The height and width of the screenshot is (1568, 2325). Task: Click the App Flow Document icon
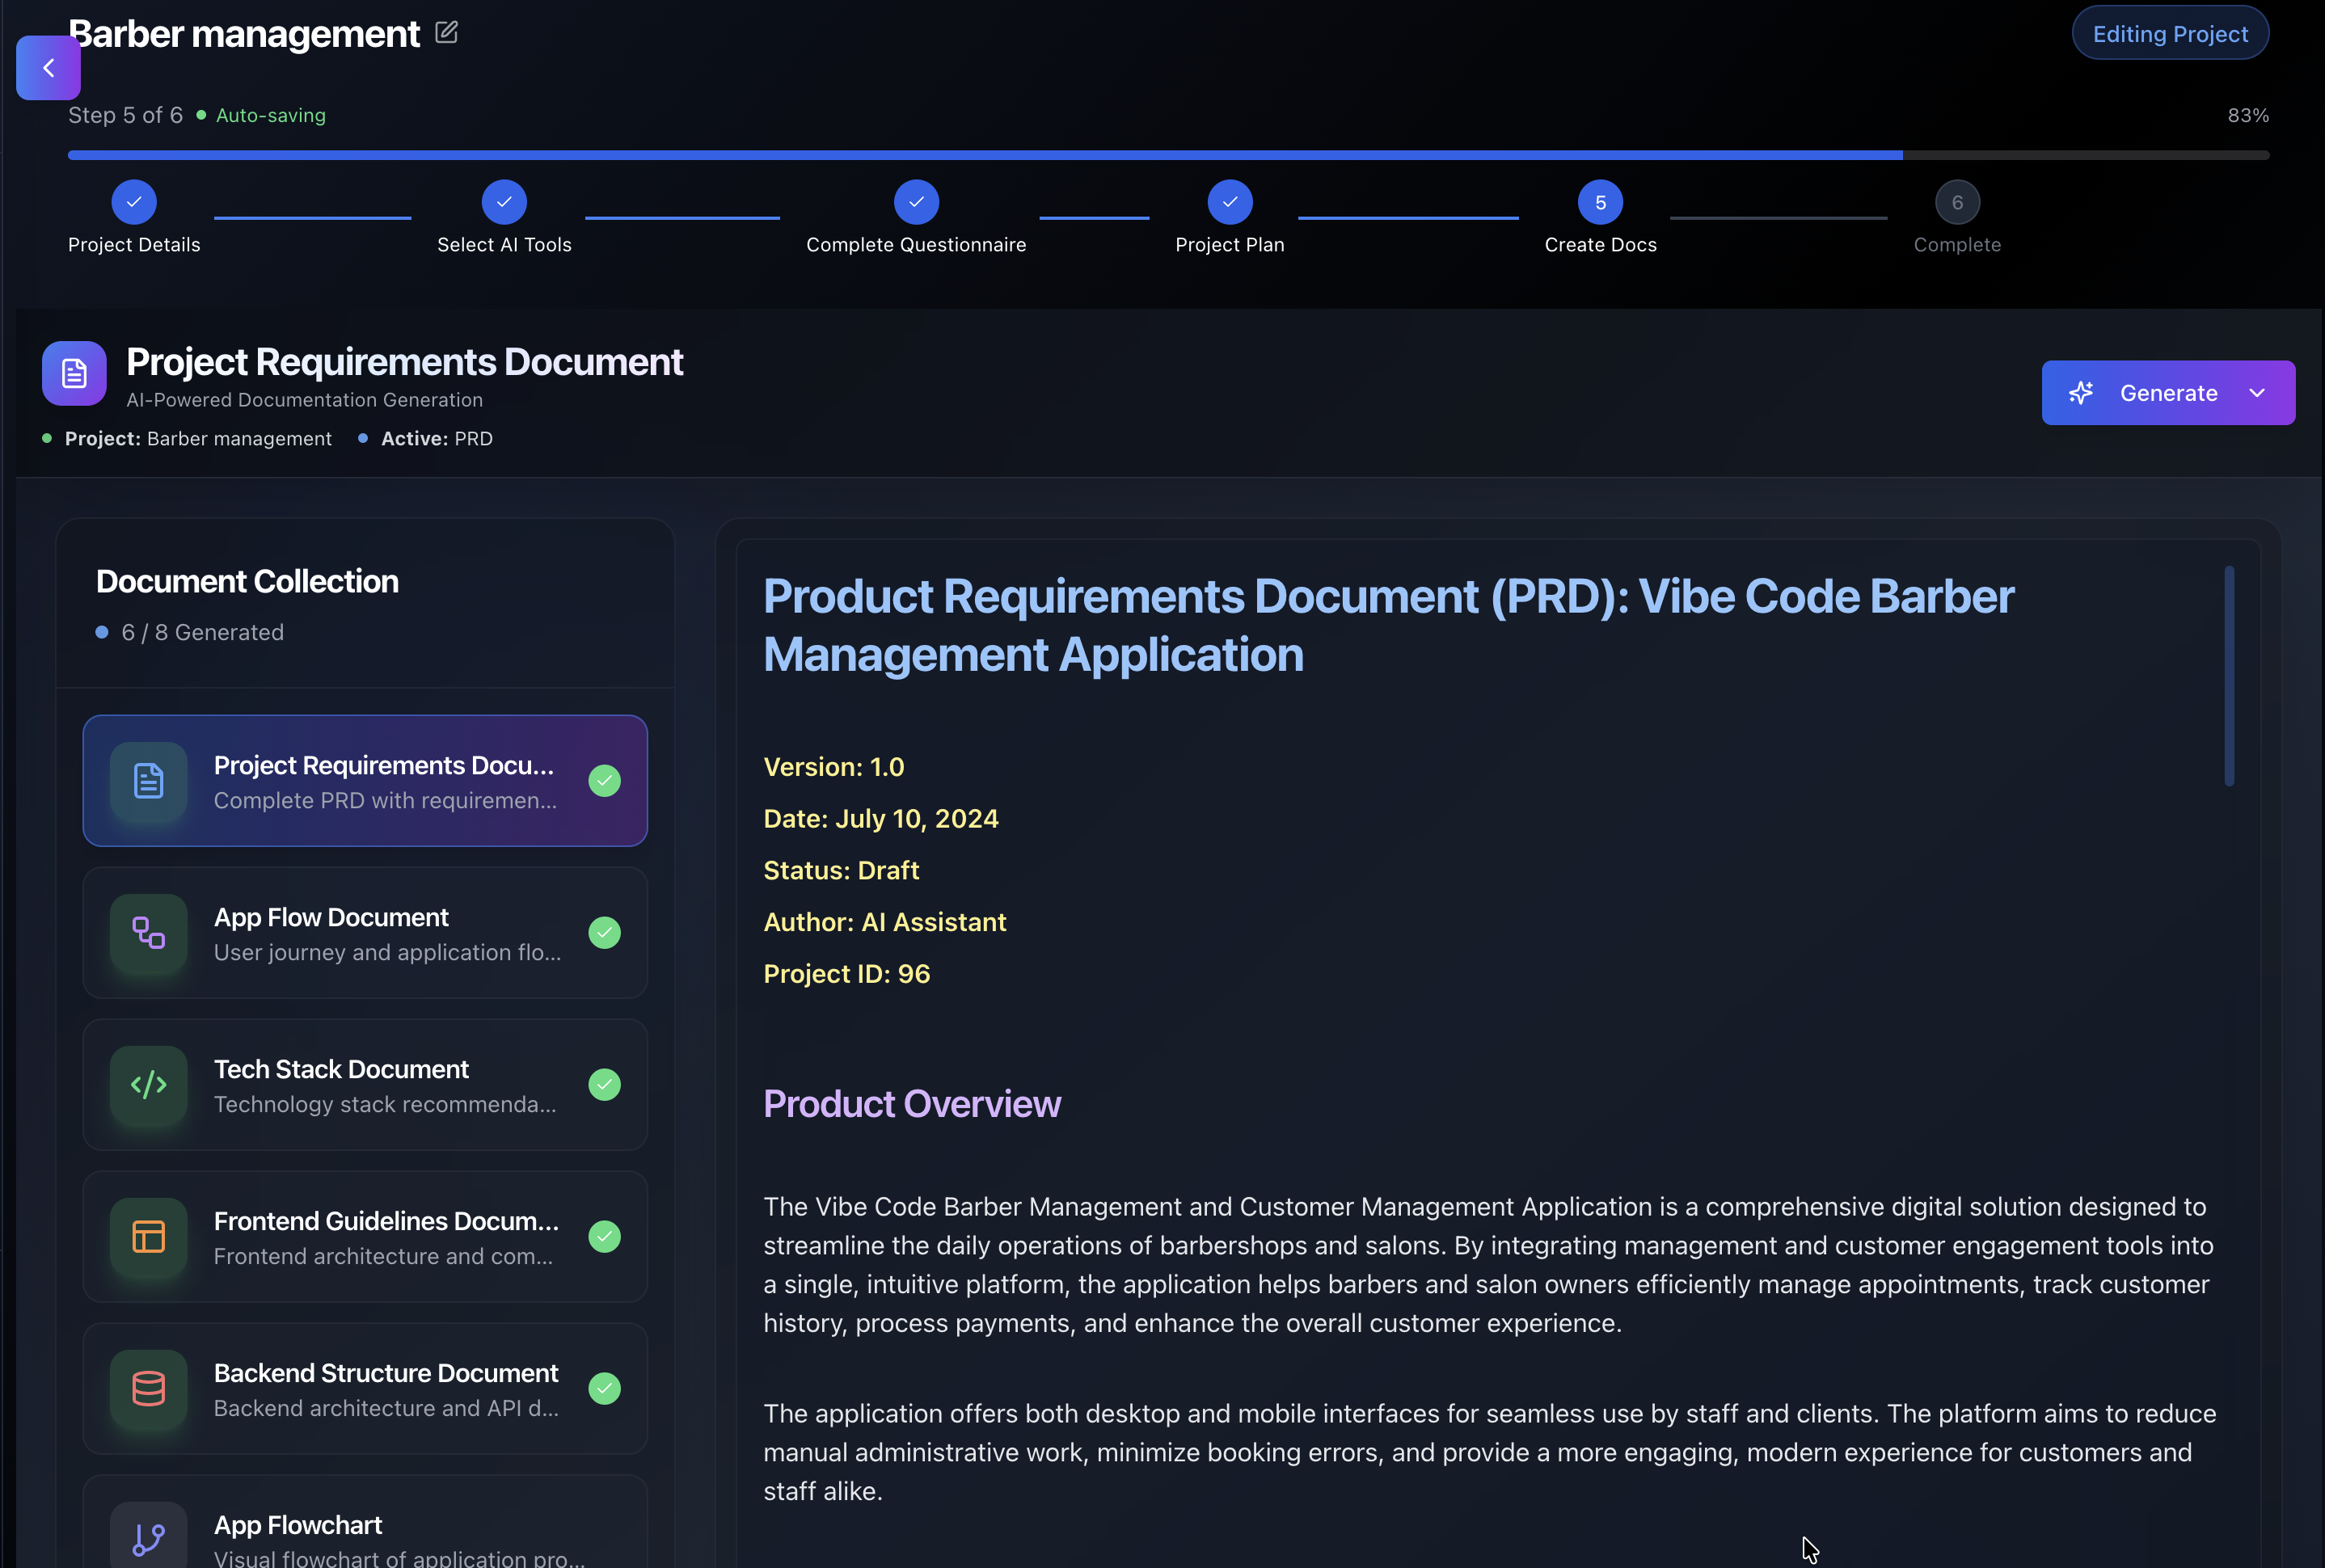point(149,933)
